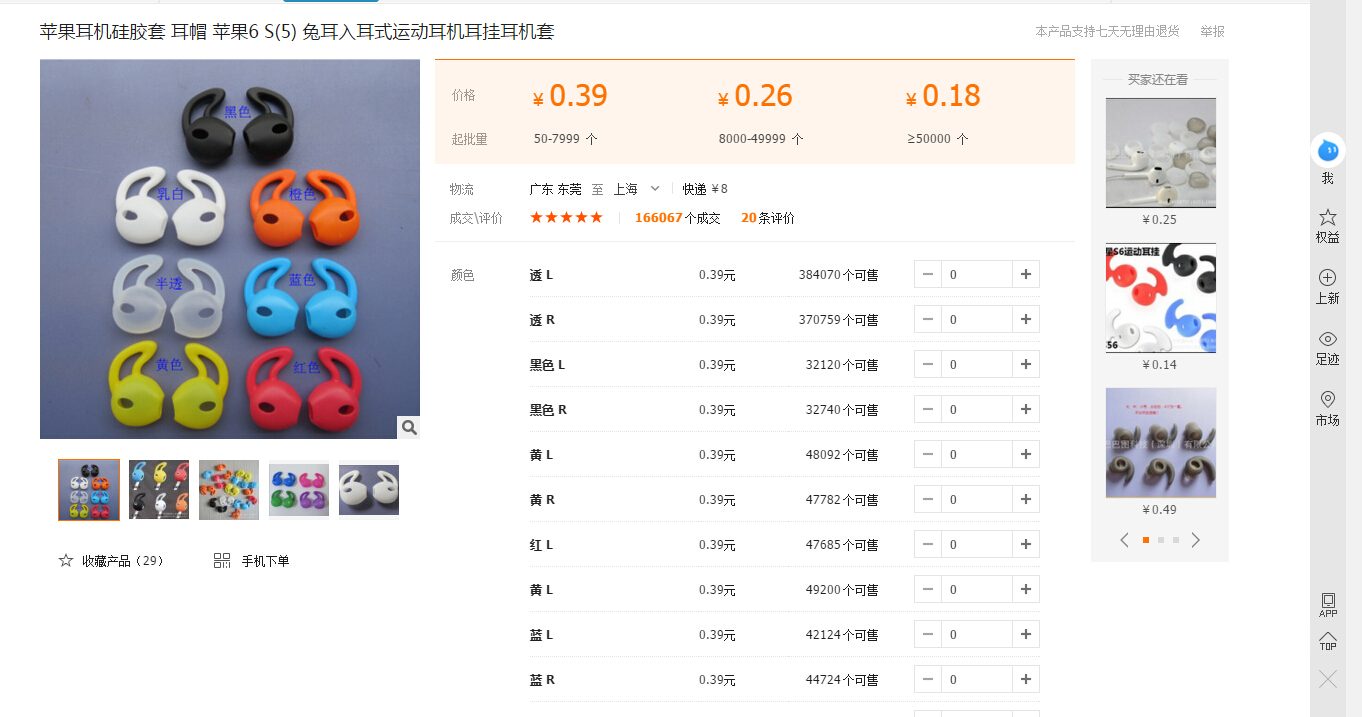Increase quantity for 黄 R
Screen dimensions: 1362x717
(x=1026, y=499)
